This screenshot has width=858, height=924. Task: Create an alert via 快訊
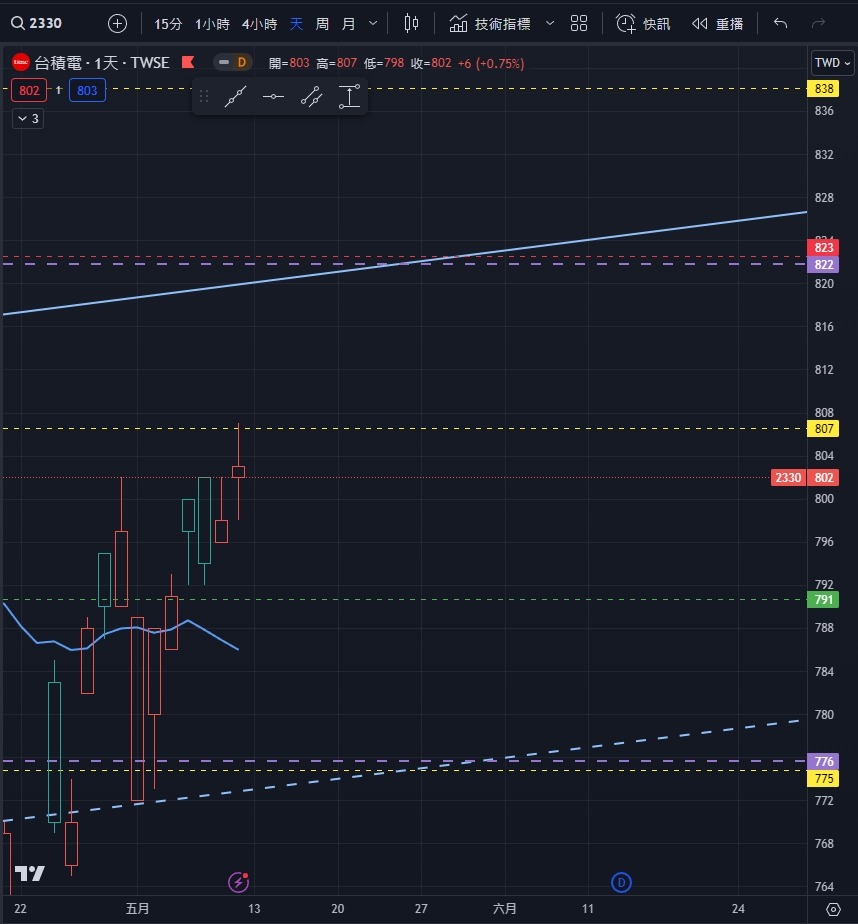click(643, 24)
